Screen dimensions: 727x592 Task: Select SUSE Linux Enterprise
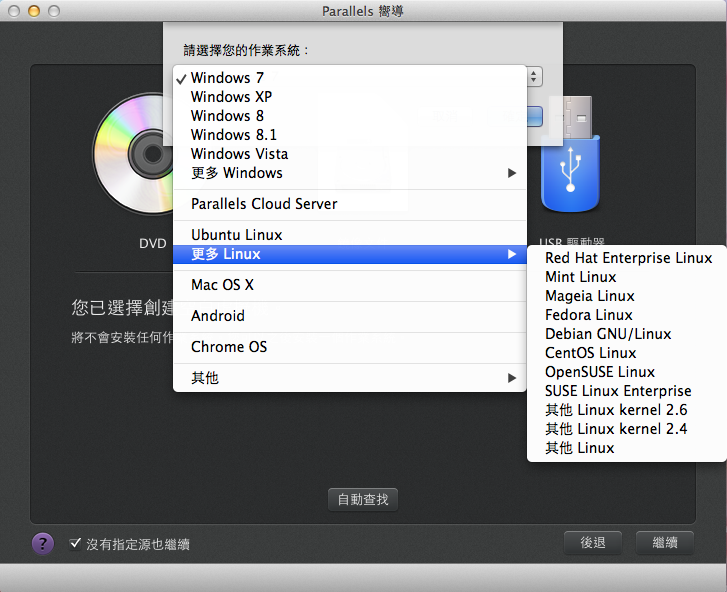click(x=627, y=391)
